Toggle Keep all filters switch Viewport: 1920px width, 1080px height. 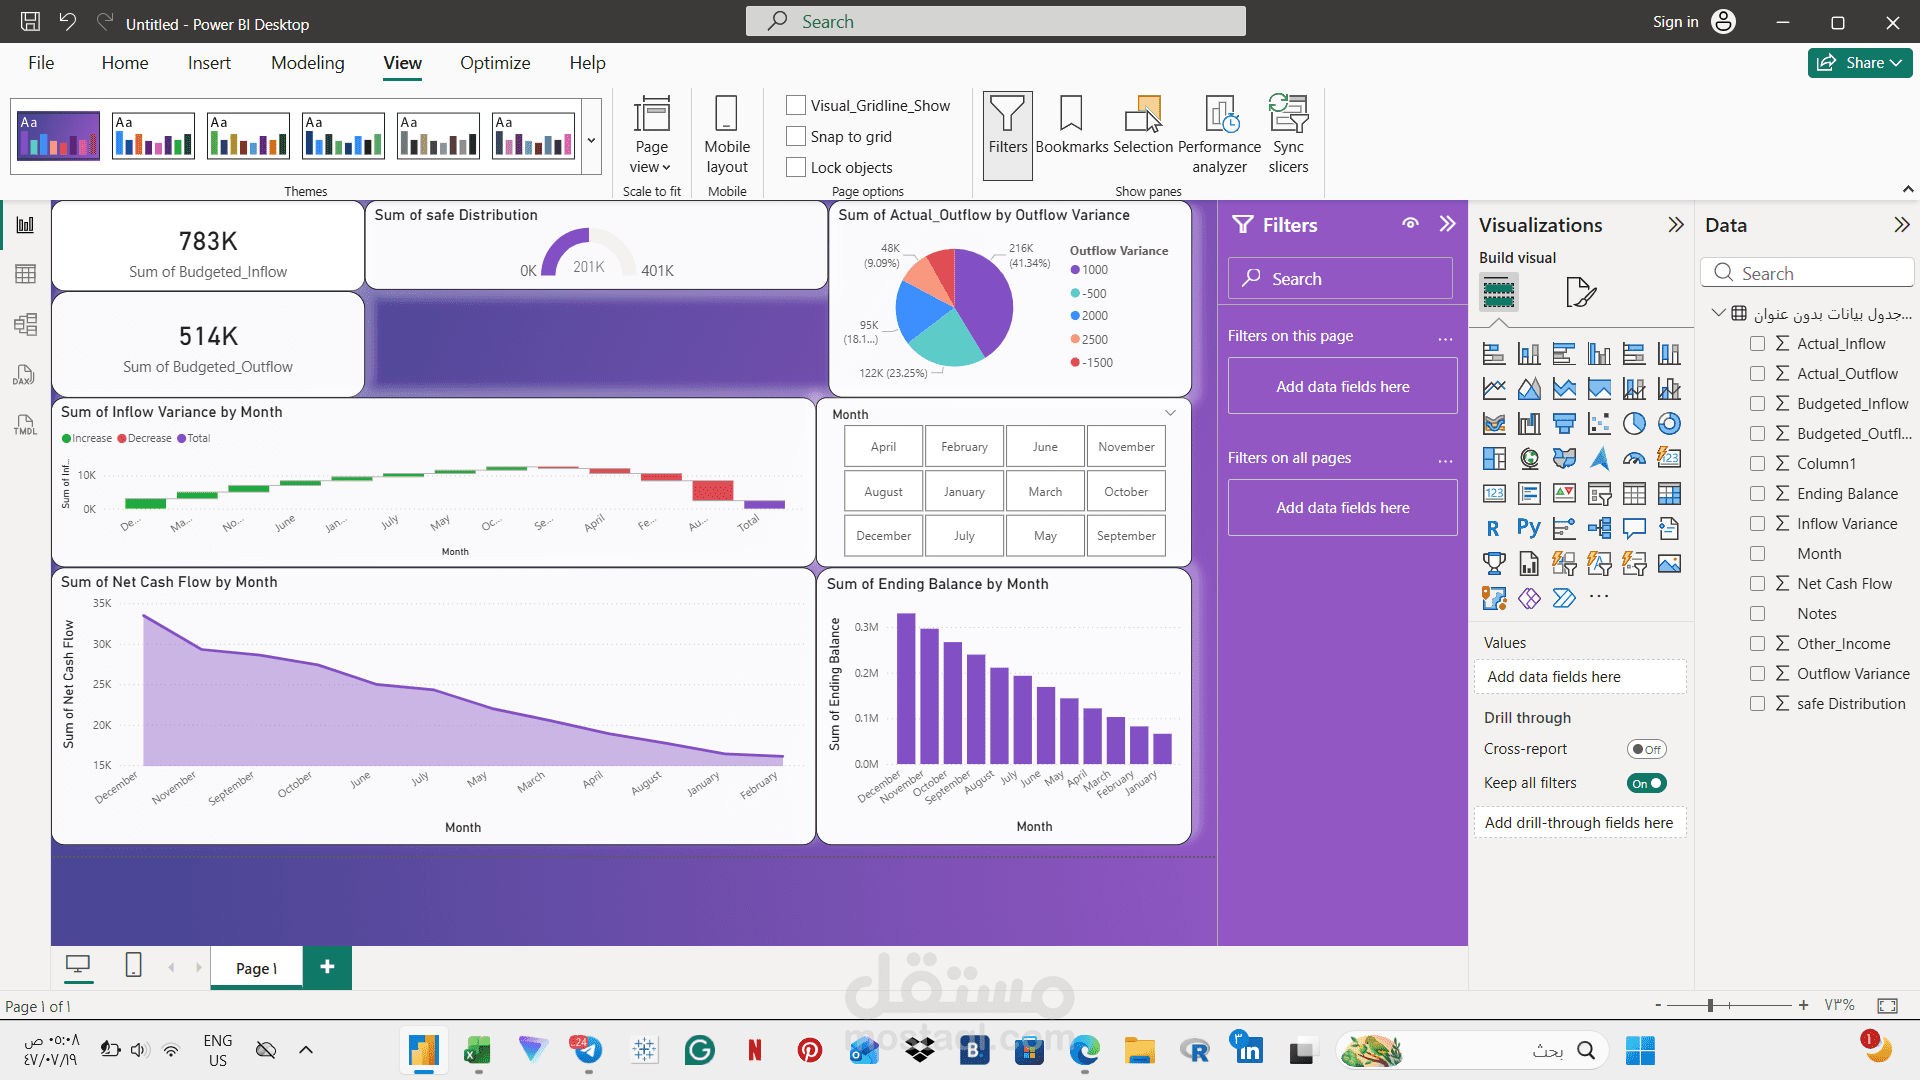(x=1646, y=783)
